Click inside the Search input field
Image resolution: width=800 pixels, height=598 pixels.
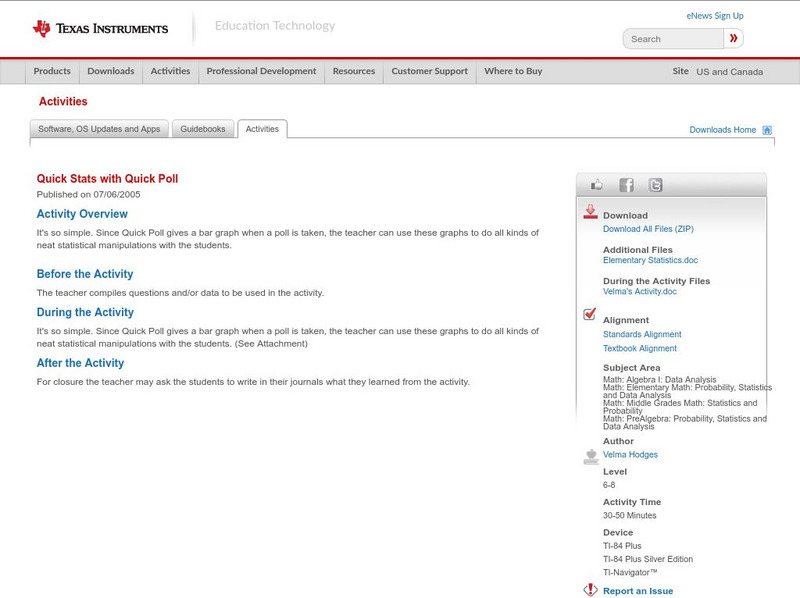click(x=670, y=38)
